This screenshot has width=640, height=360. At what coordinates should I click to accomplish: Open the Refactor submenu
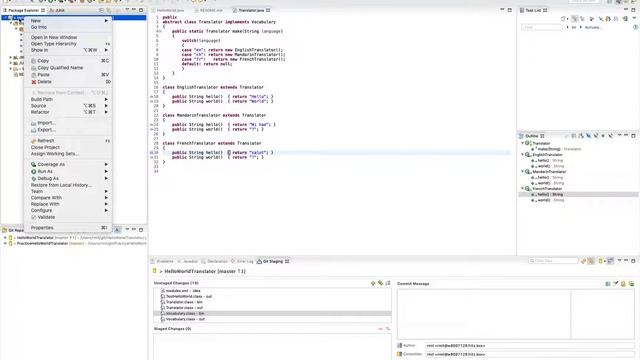68,112
